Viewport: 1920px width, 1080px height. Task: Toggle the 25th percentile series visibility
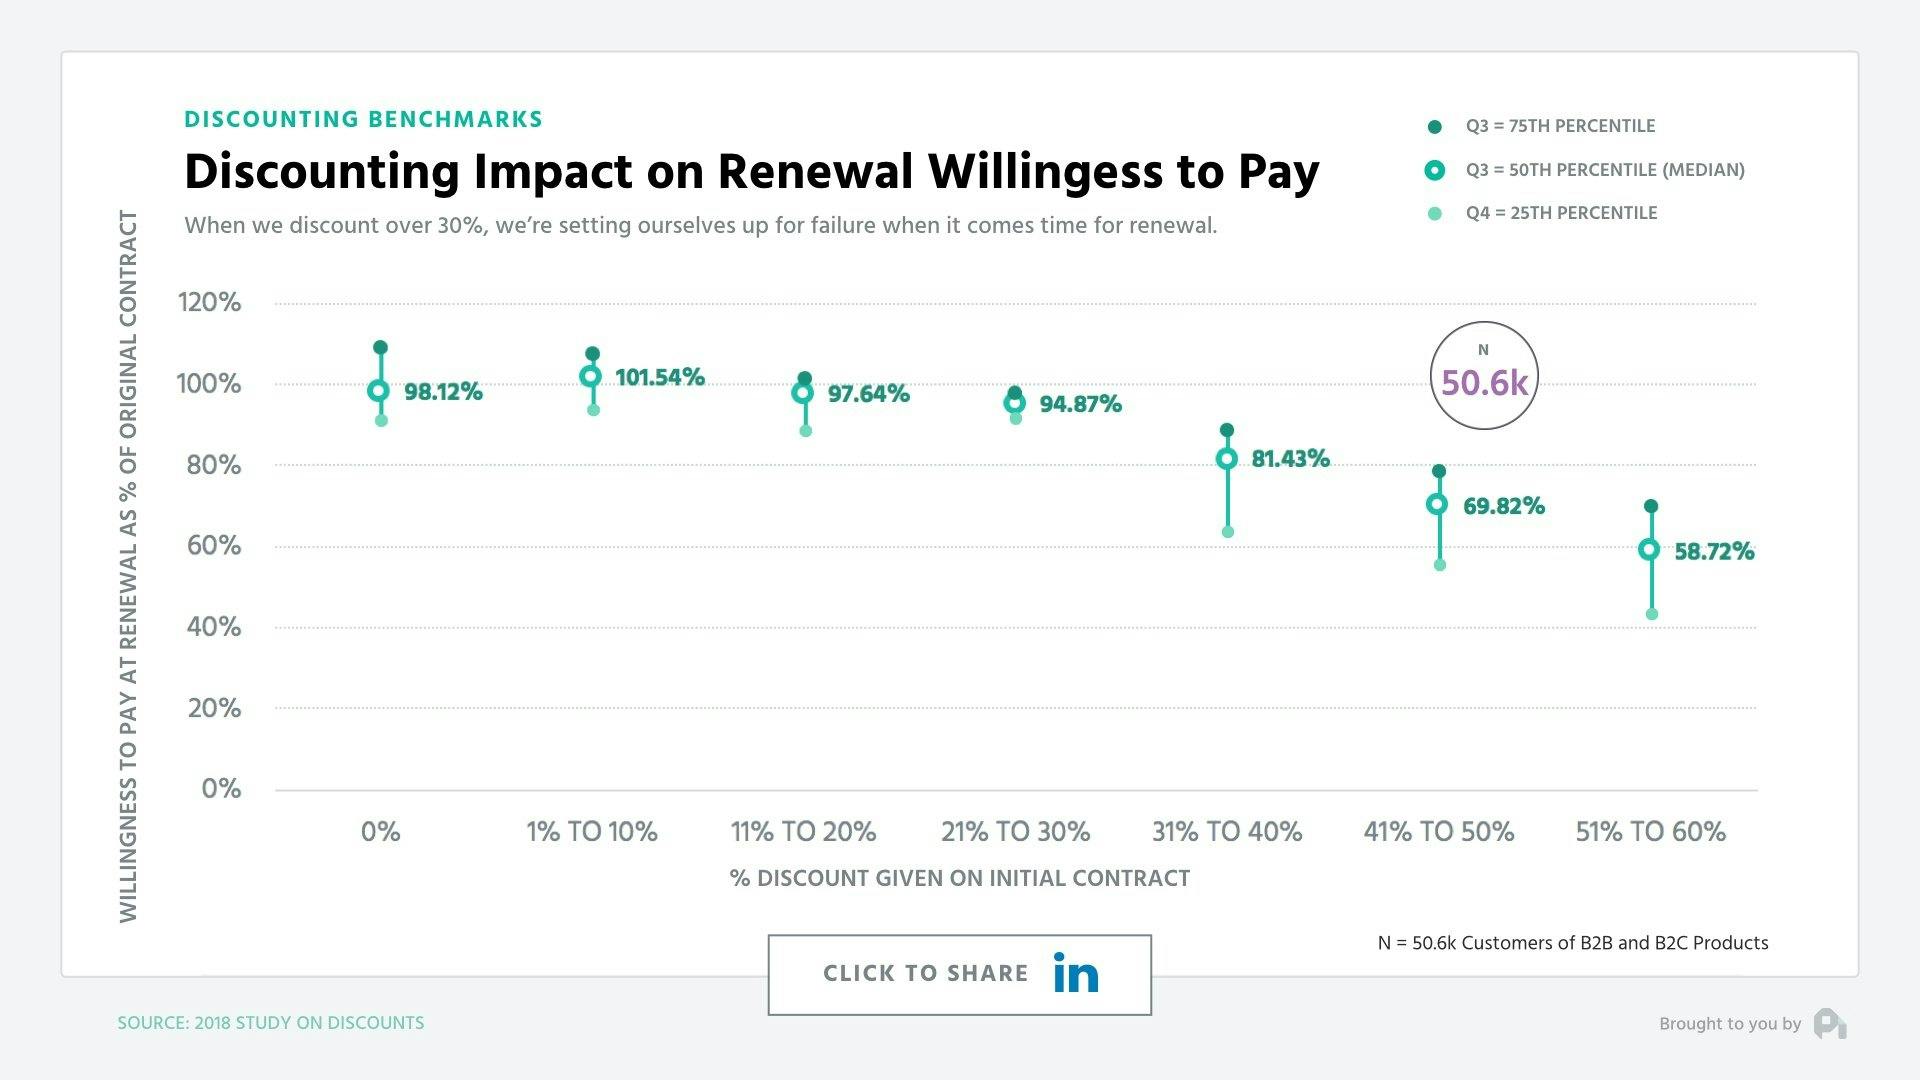[x=1433, y=212]
